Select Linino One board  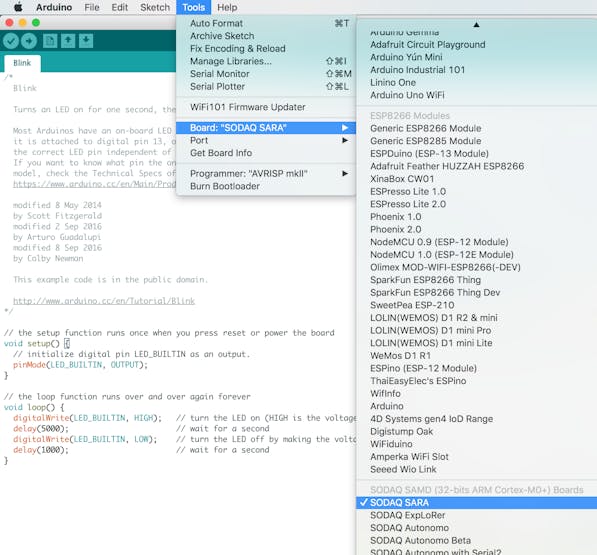click(477, 82)
